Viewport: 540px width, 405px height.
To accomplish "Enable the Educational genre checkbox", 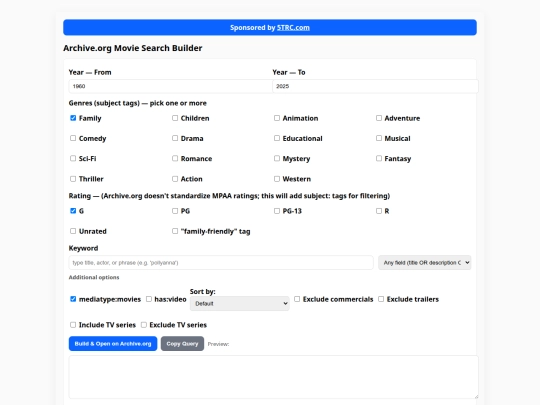I will [277, 138].
